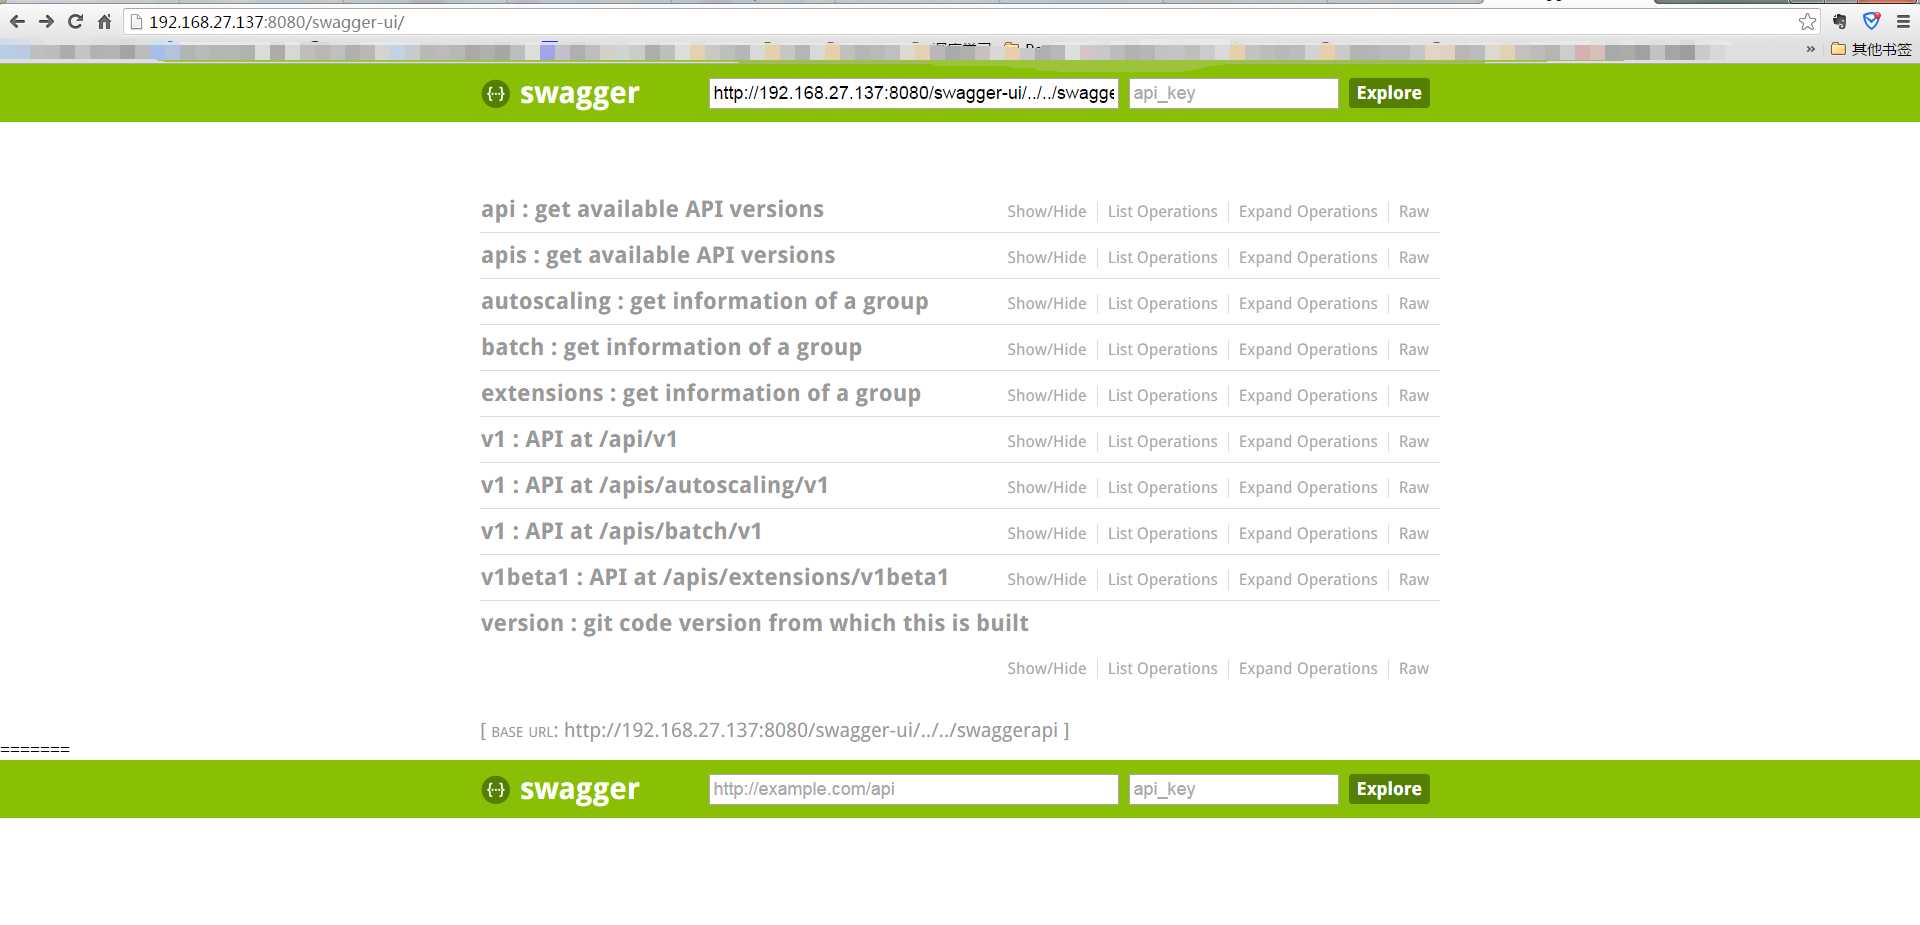Expand 'apis : get available API versions'
The image size is (1920, 925).
pos(658,255)
